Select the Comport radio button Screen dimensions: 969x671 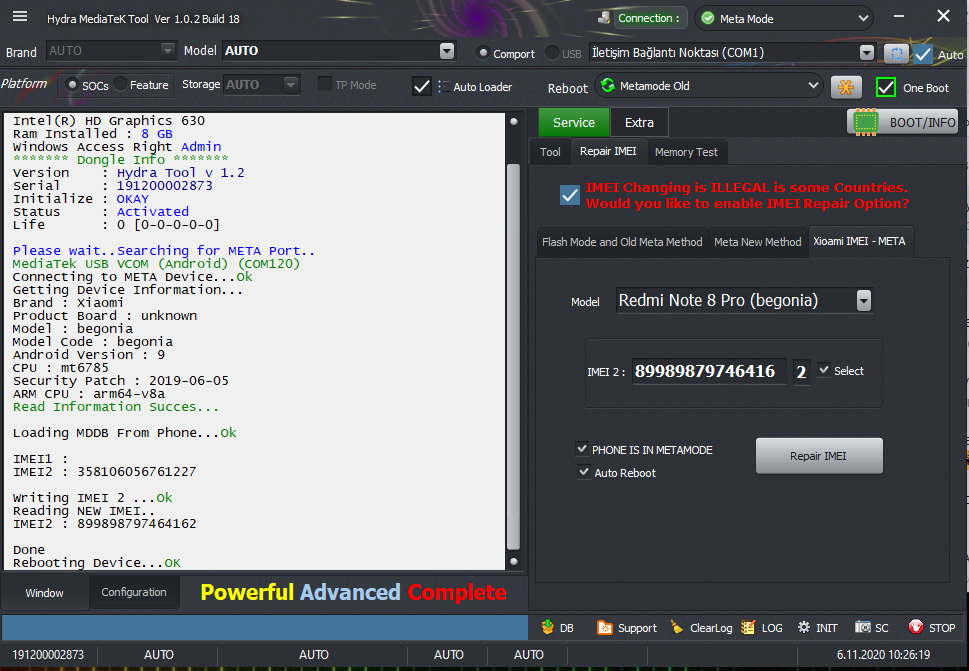[x=483, y=53]
